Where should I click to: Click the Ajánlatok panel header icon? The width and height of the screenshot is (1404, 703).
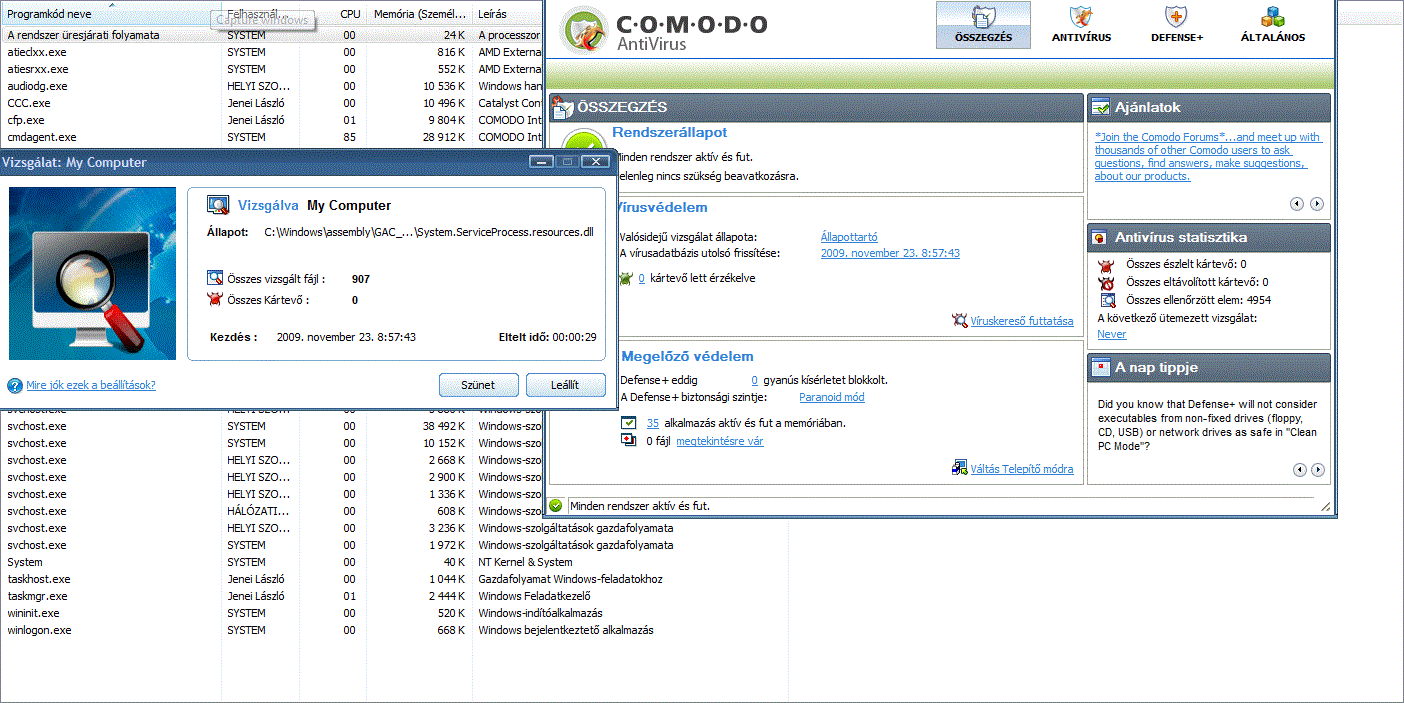(1101, 107)
